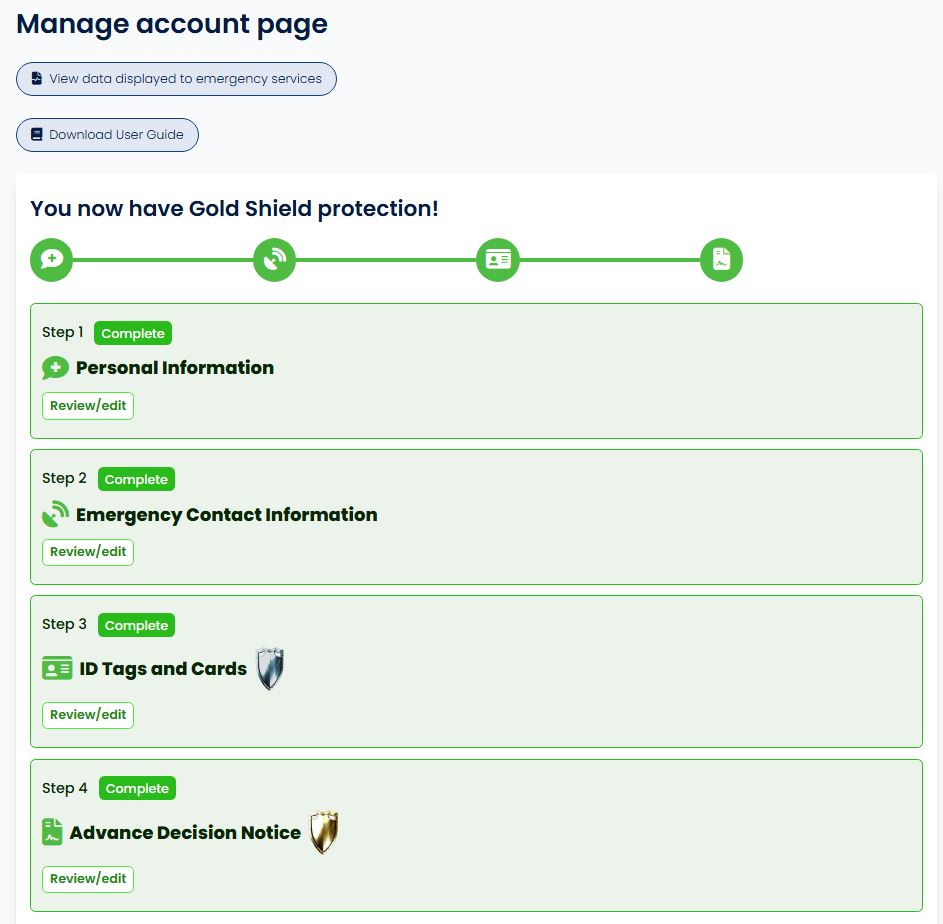The image size is (943, 924).
Task: Click Review/edit under Personal Information
Action: click(87, 405)
